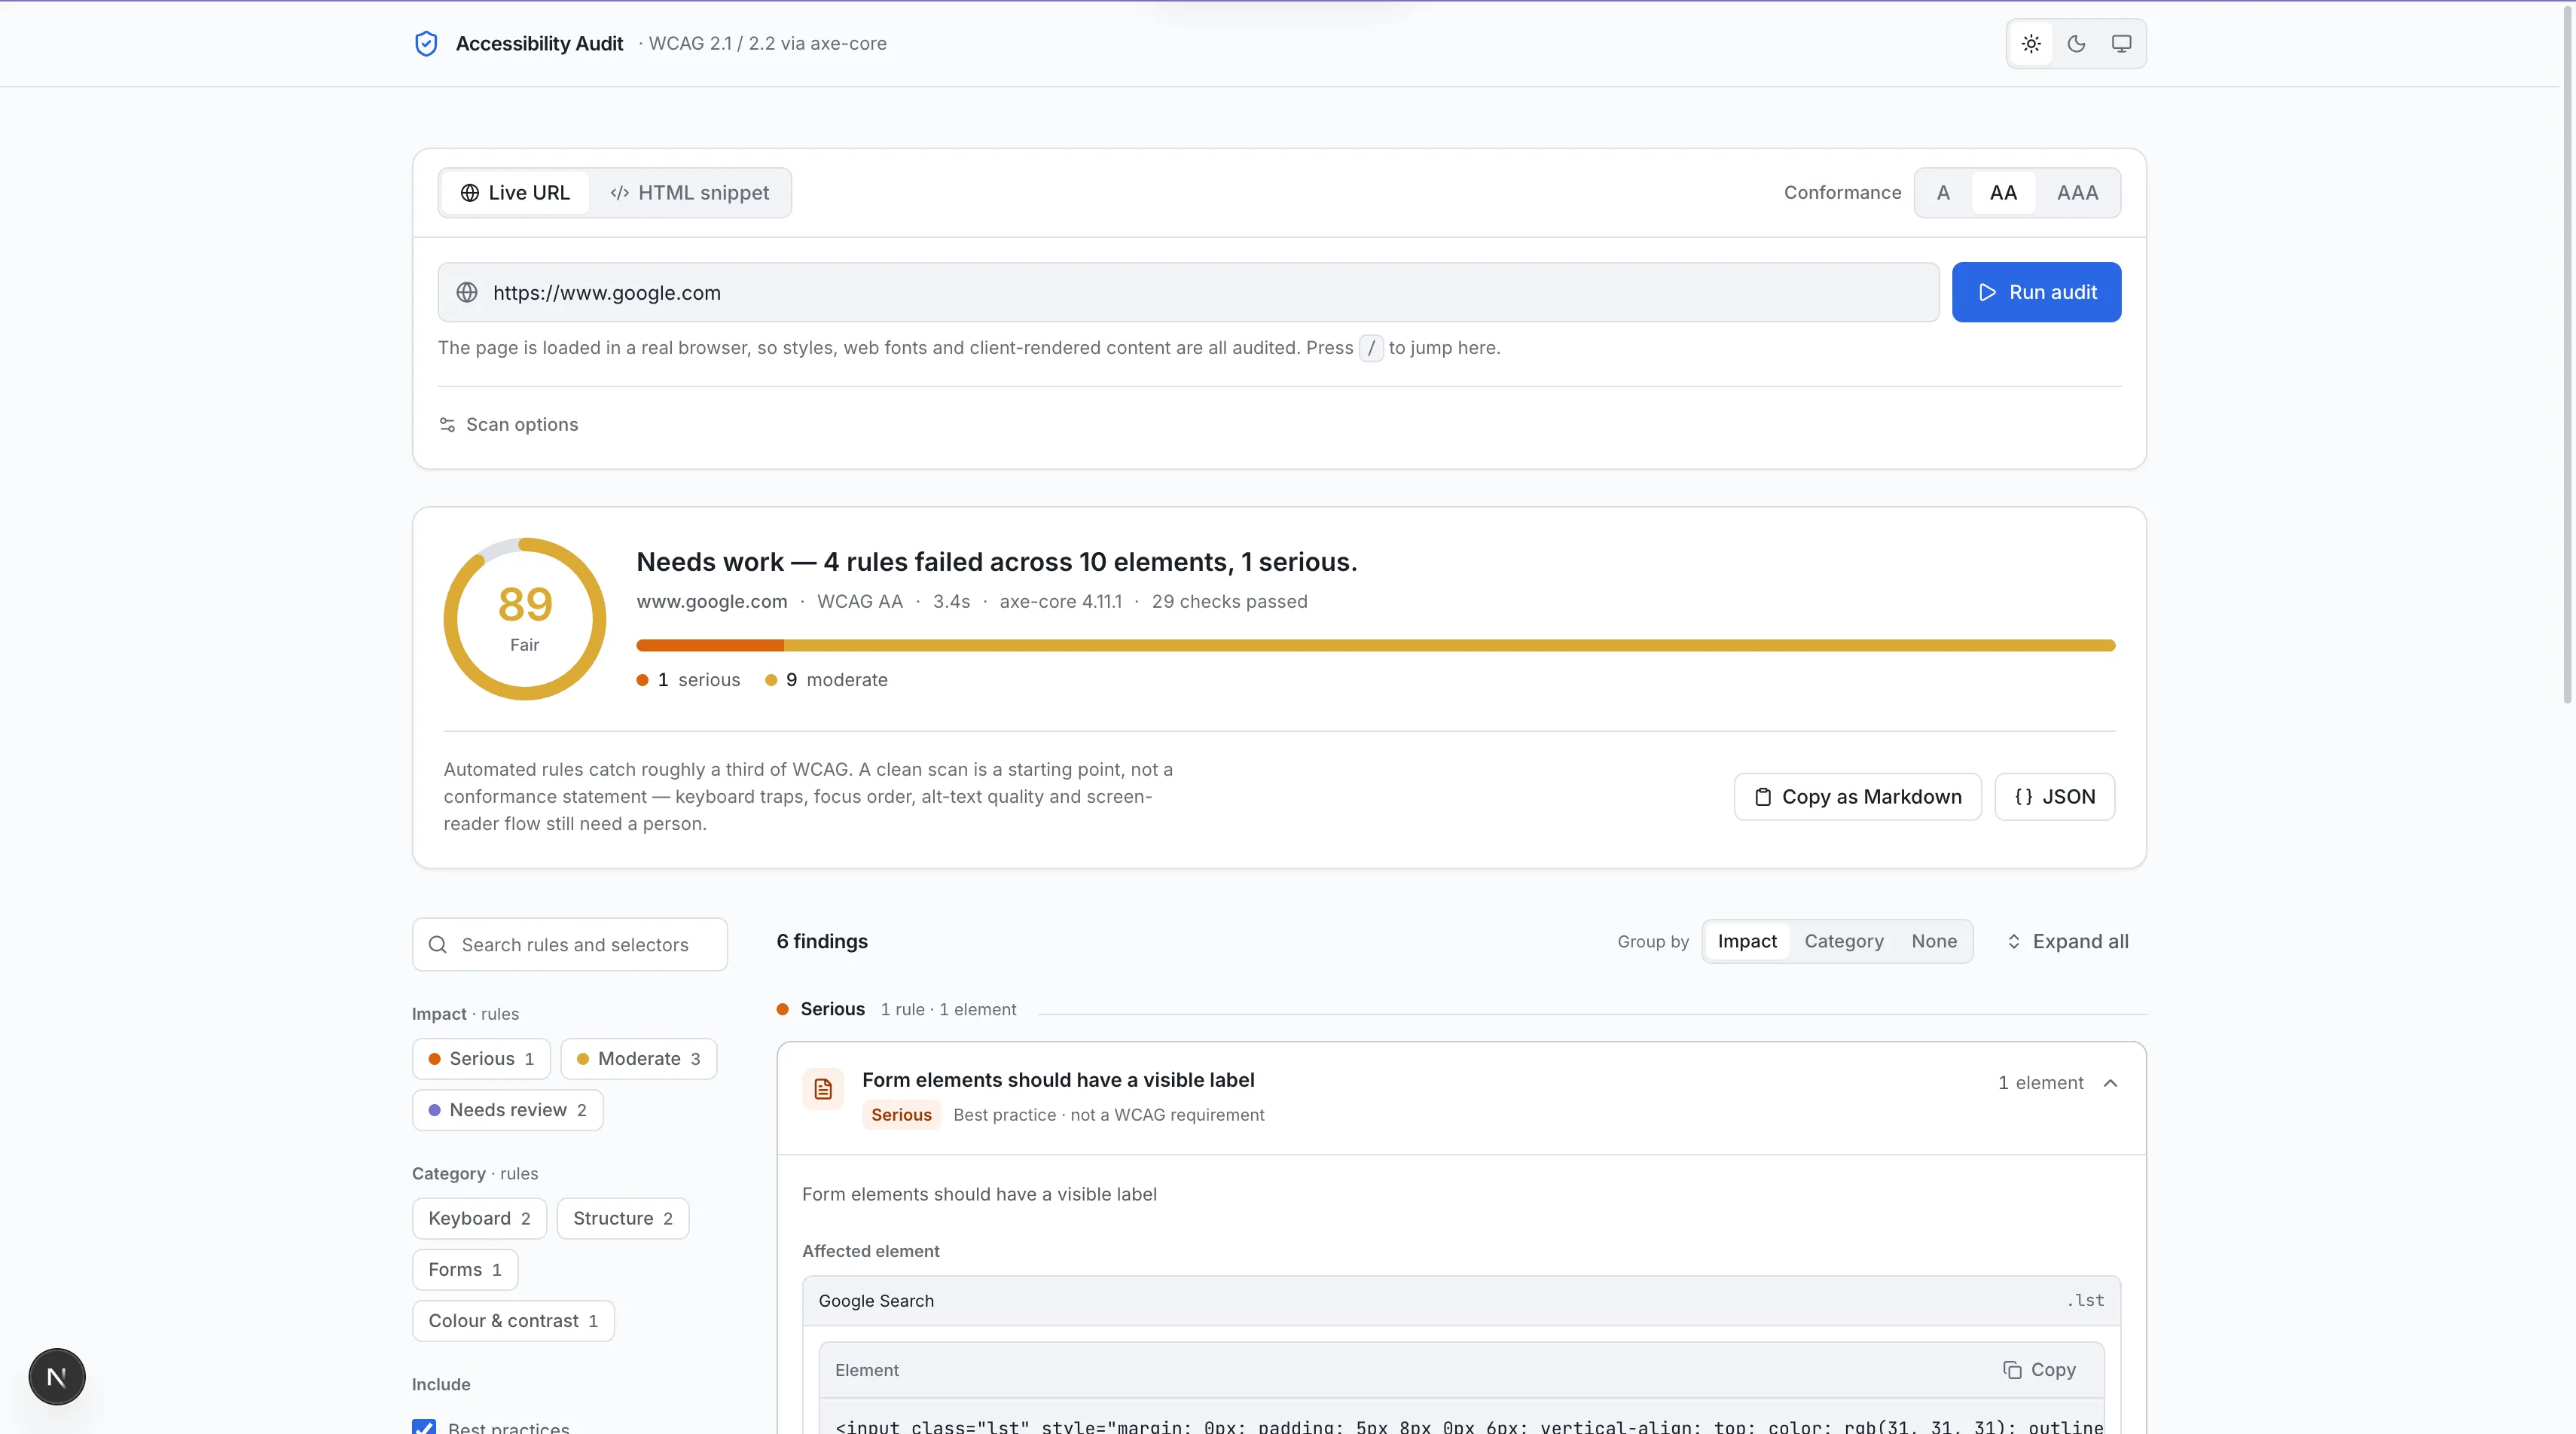Copy the report as Markdown
2576x1434 pixels.
[x=1857, y=797]
